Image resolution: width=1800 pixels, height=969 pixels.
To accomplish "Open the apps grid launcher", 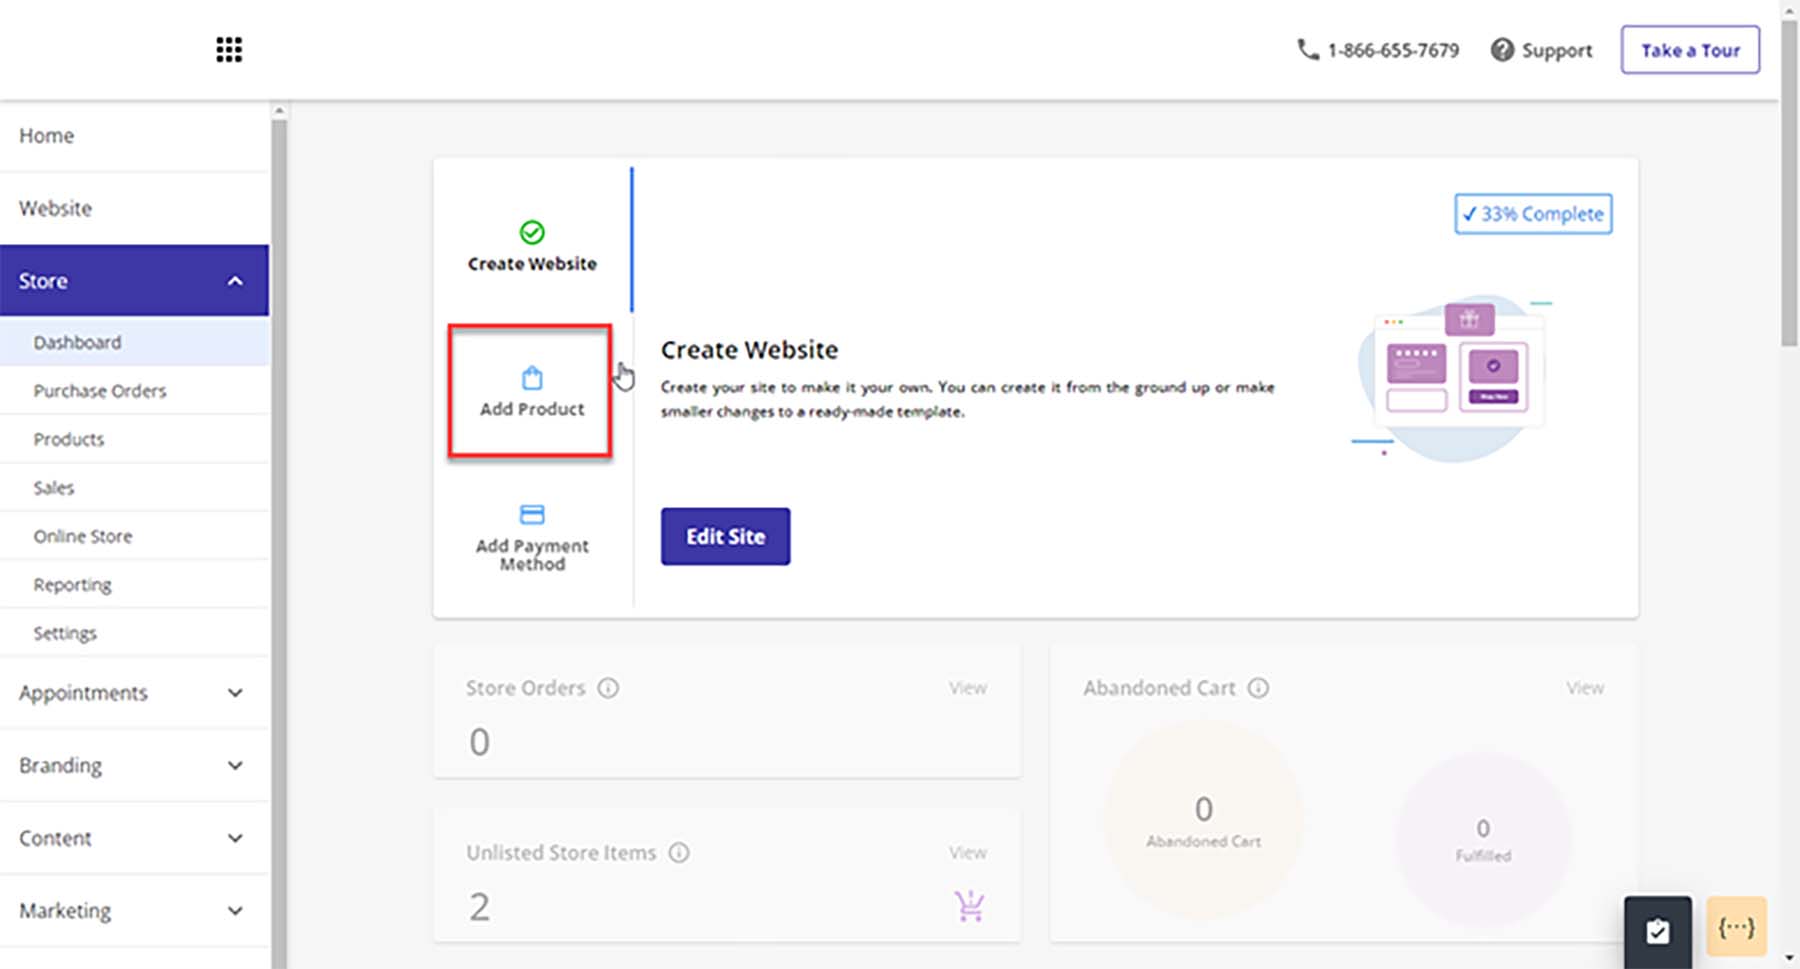I will (x=228, y=49).
